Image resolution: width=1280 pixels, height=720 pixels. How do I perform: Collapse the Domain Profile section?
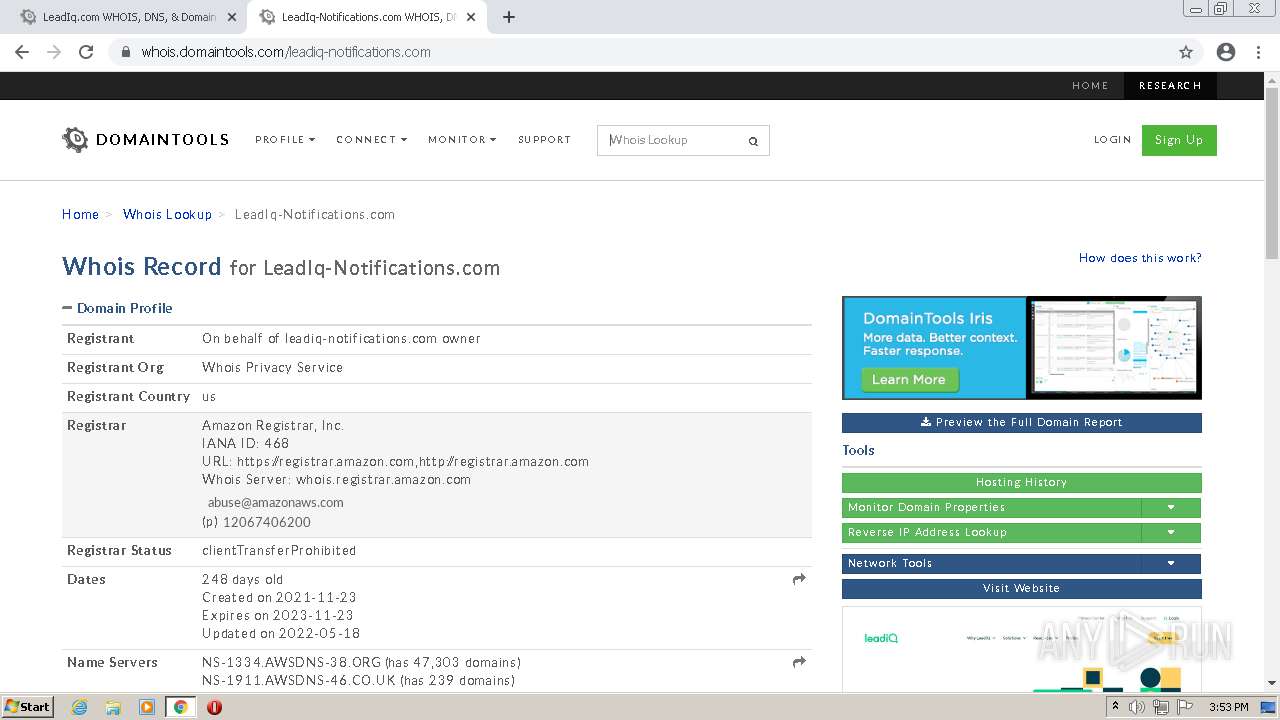(67, 308)
